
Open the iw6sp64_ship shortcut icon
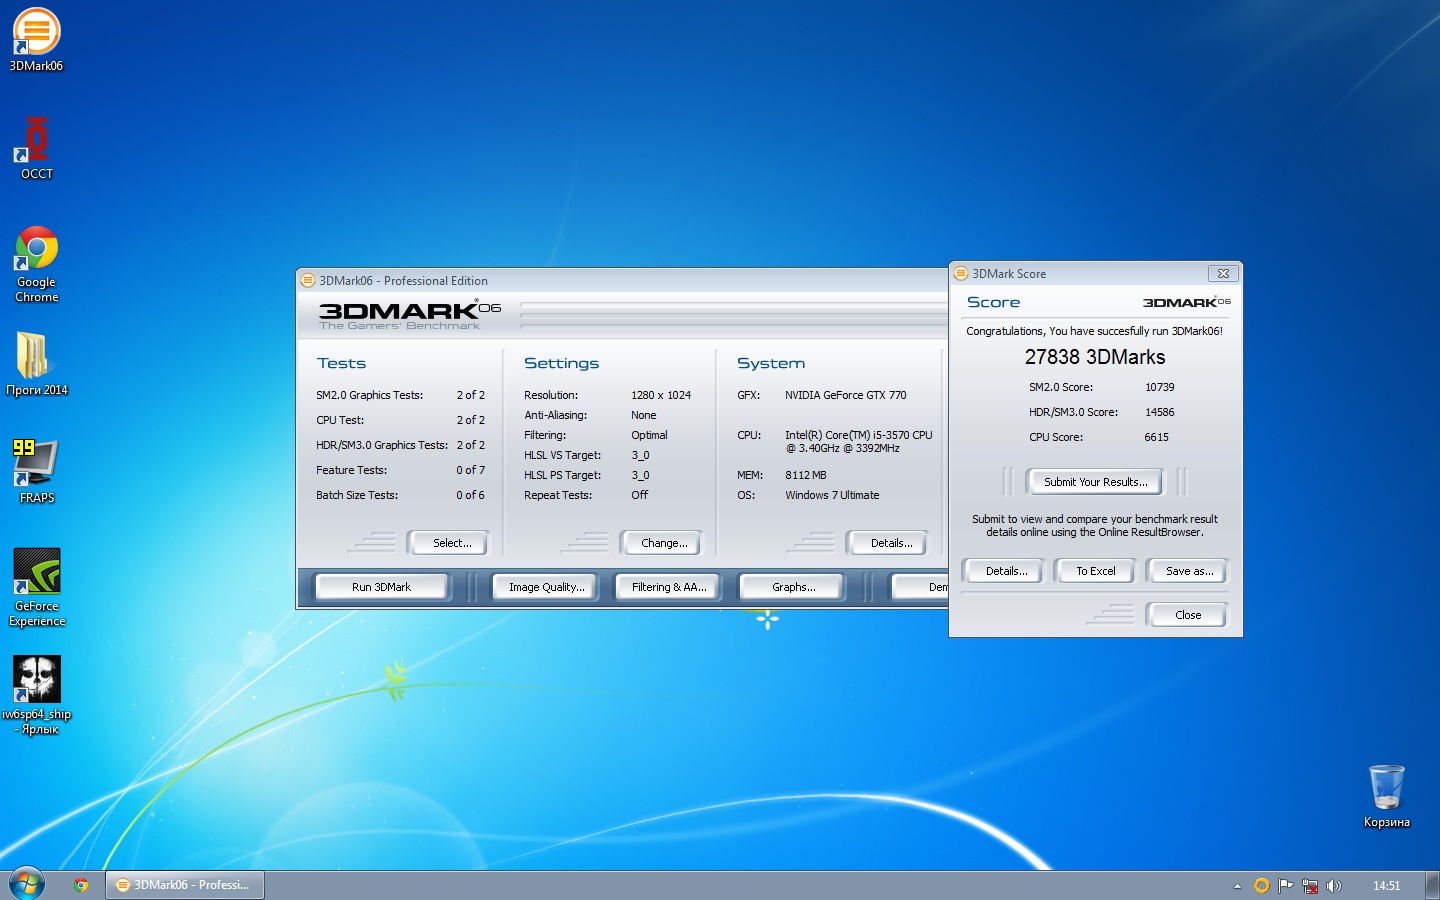(x=36, y=681)
